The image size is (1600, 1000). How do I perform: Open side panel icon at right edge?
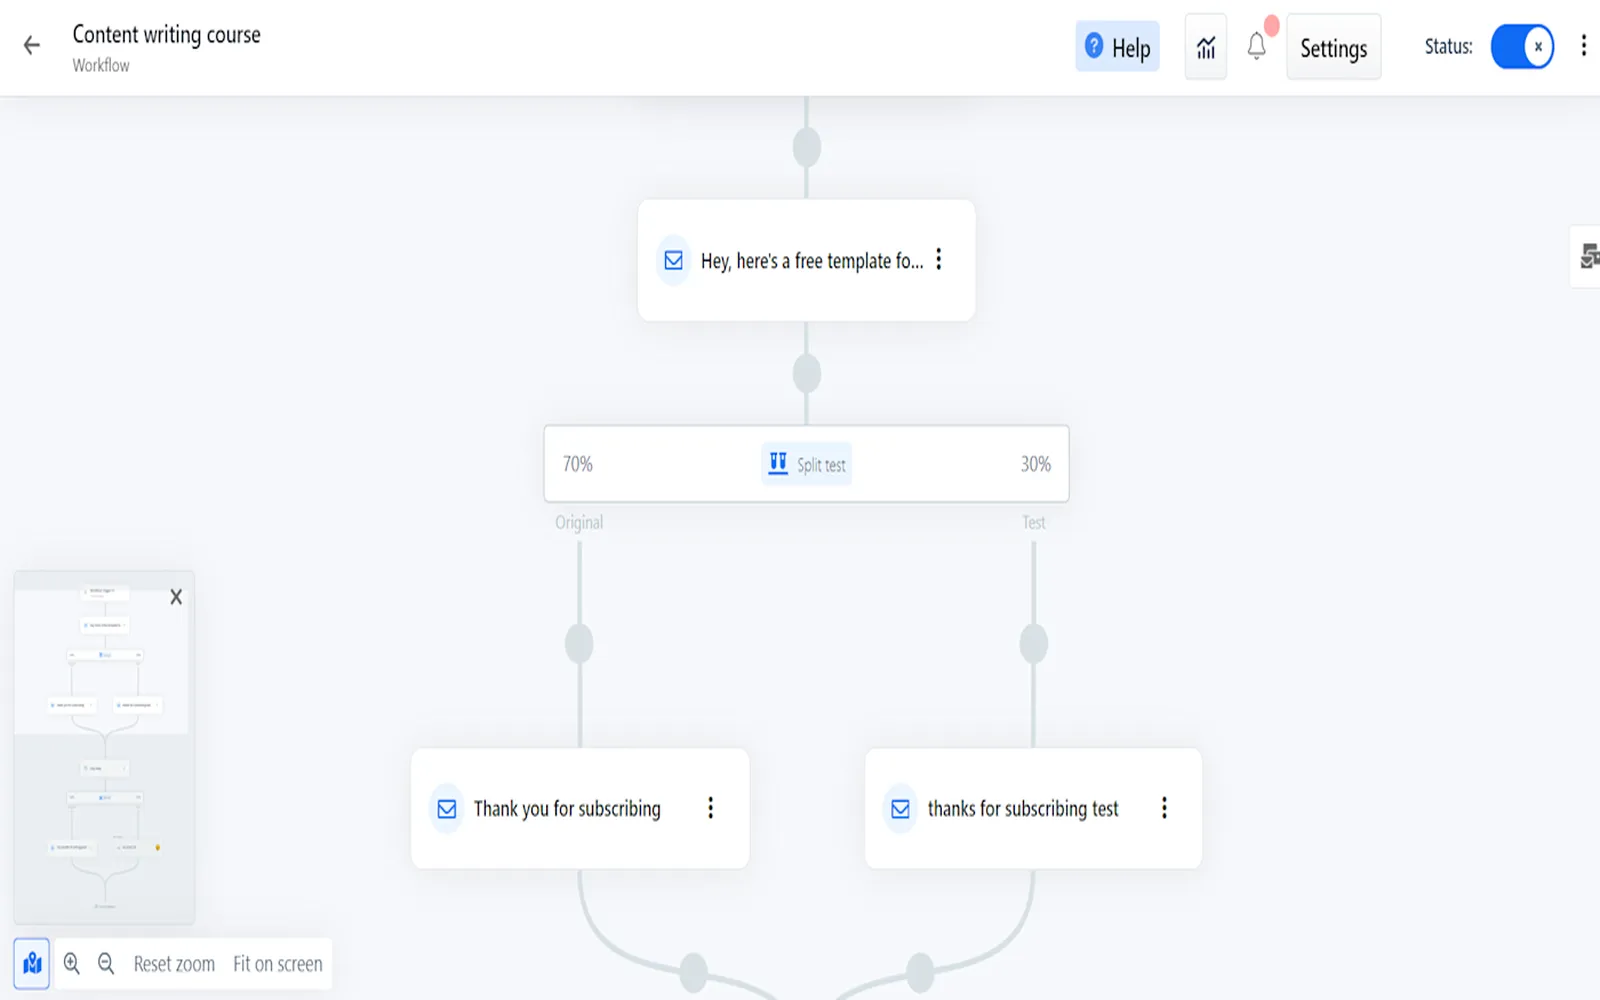[x=1588, y=257]
